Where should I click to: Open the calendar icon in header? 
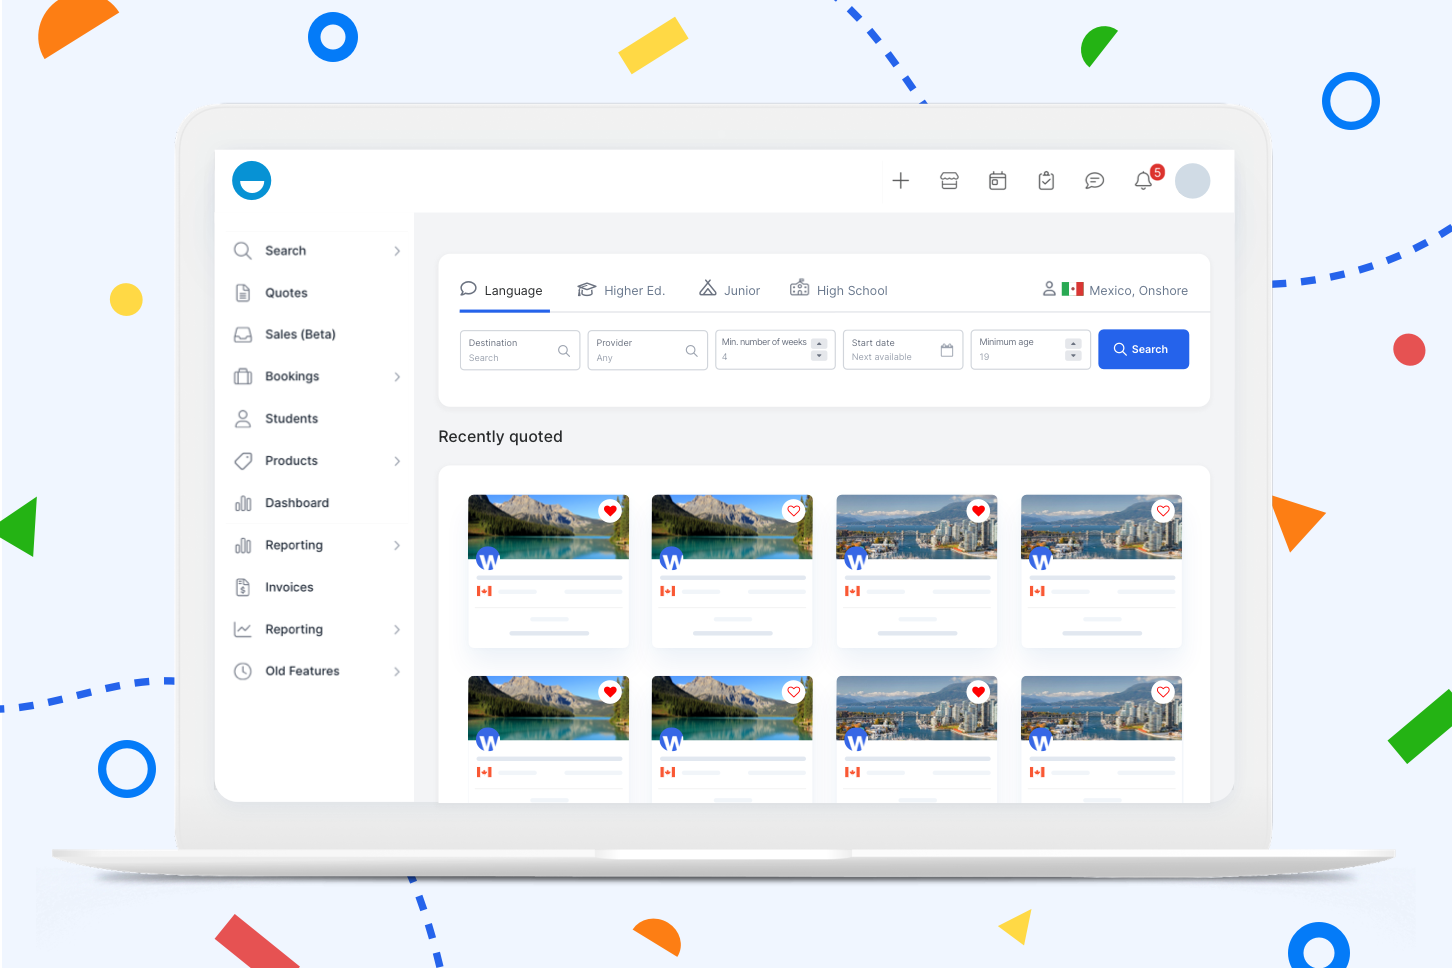tap(998, 181)
